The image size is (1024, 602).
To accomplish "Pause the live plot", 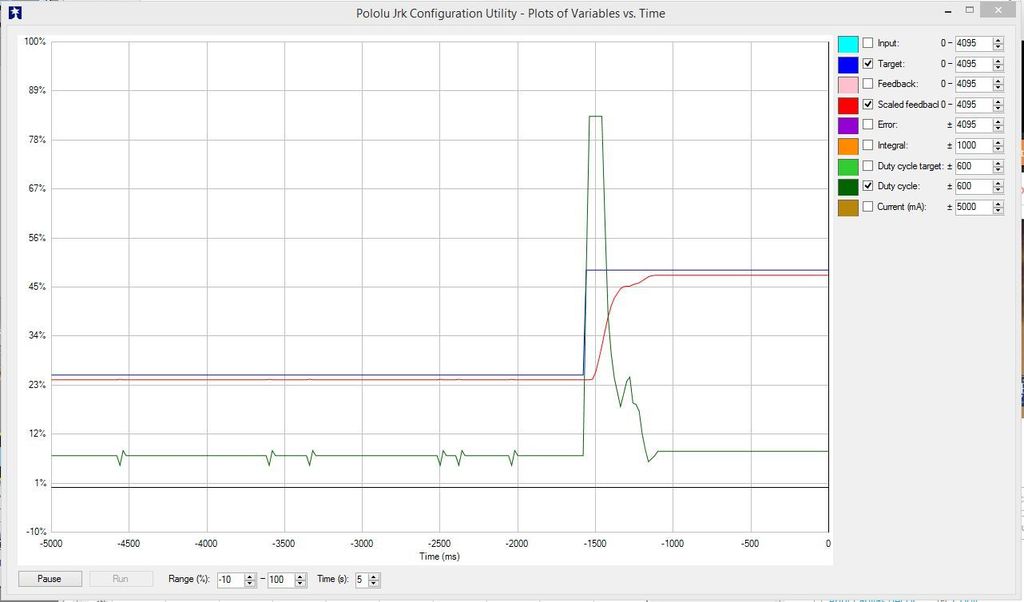I will tap(50, 579).
